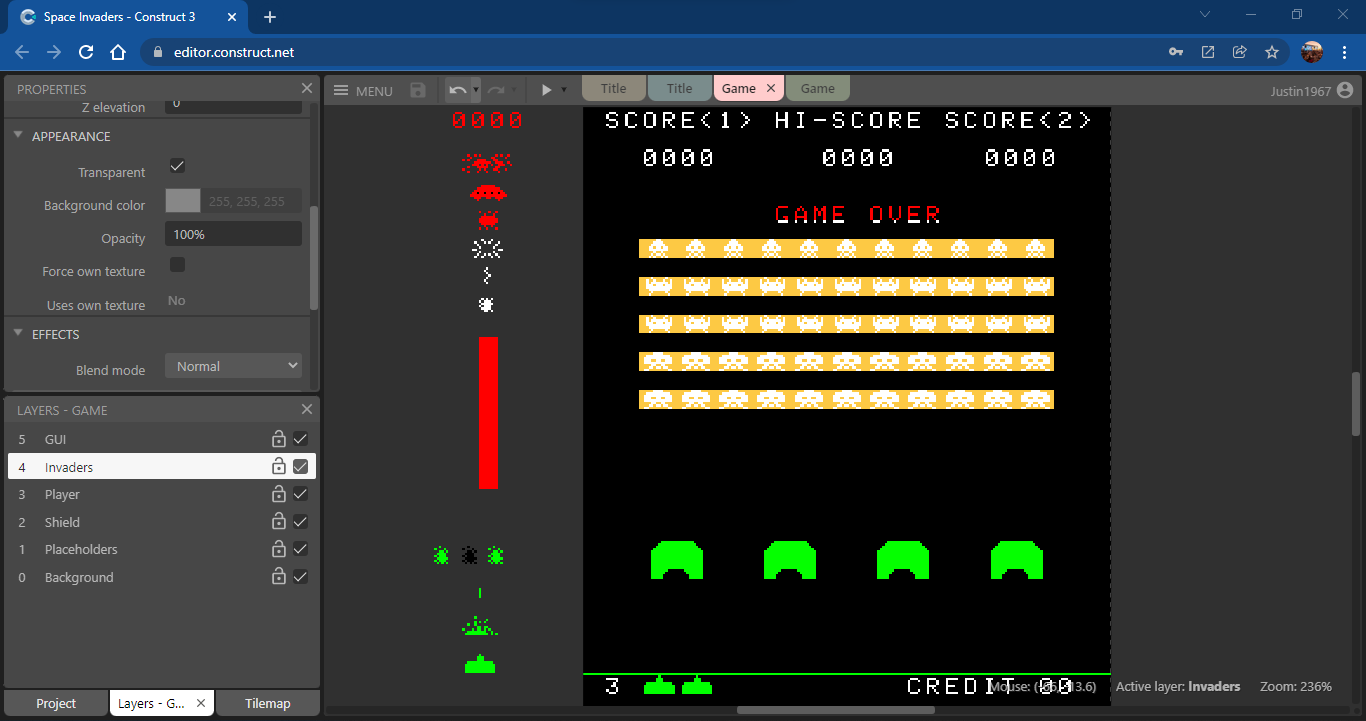Click the horizontal scrollbar of layout view

836,710
